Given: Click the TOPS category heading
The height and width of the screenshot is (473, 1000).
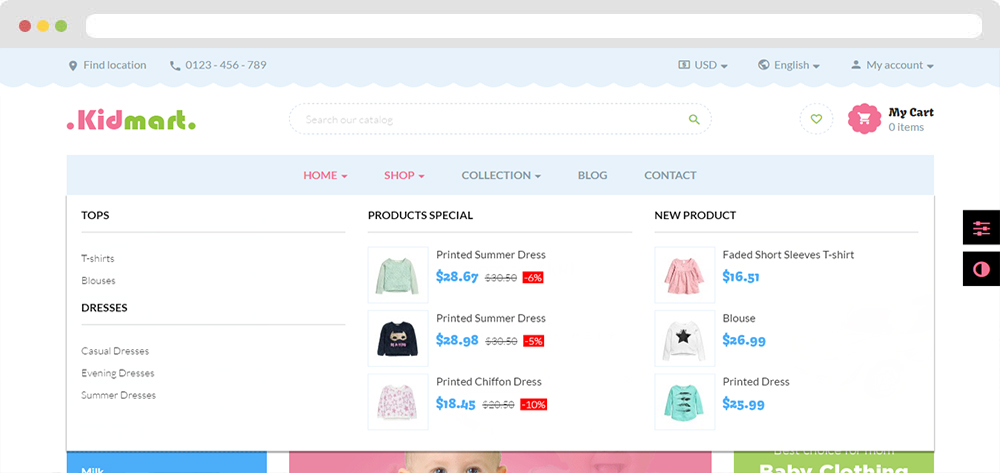Looking at the screenshot, I should [x=95, y=215].
